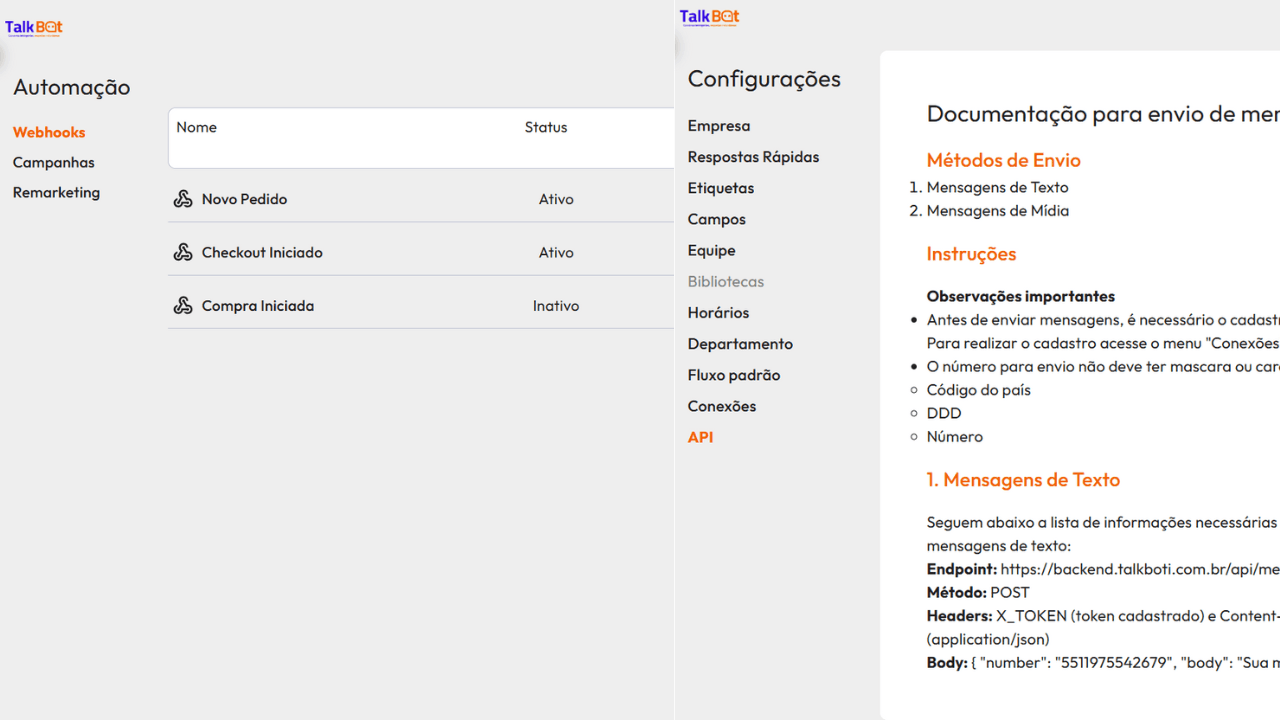
Task: Click the Configurações page heading
Action: (x=764, y=79)
